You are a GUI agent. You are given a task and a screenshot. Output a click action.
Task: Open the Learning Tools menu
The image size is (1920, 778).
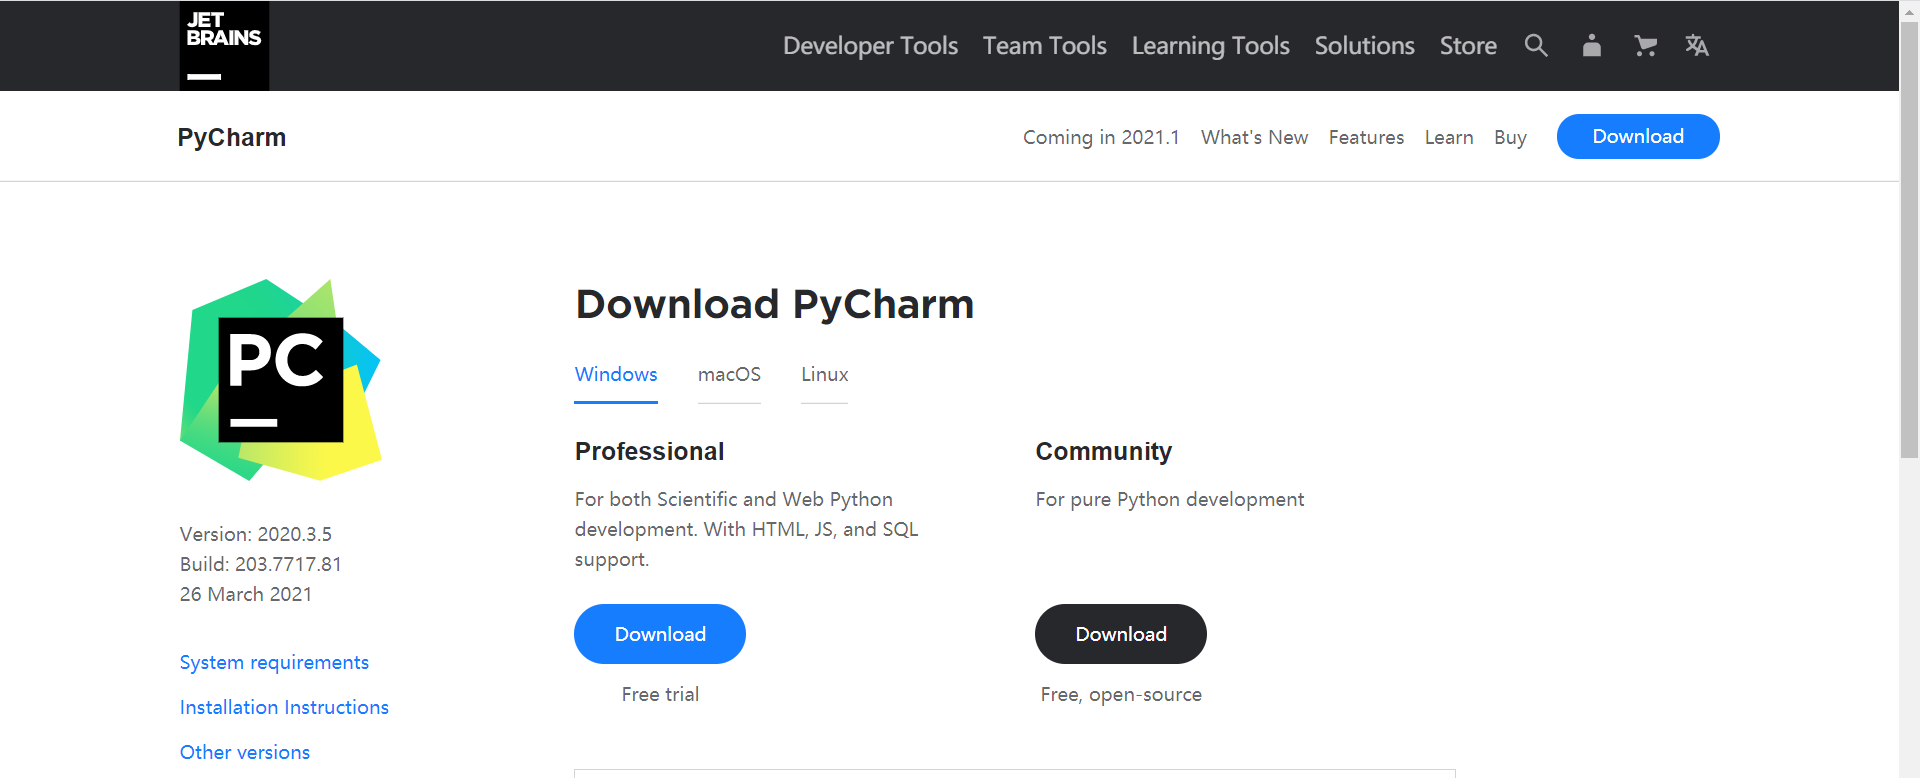point(1210,46)
